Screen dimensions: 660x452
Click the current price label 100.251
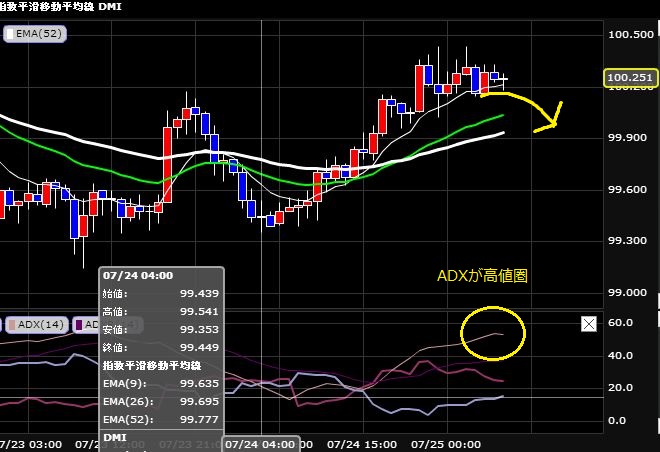pos(630,78)
